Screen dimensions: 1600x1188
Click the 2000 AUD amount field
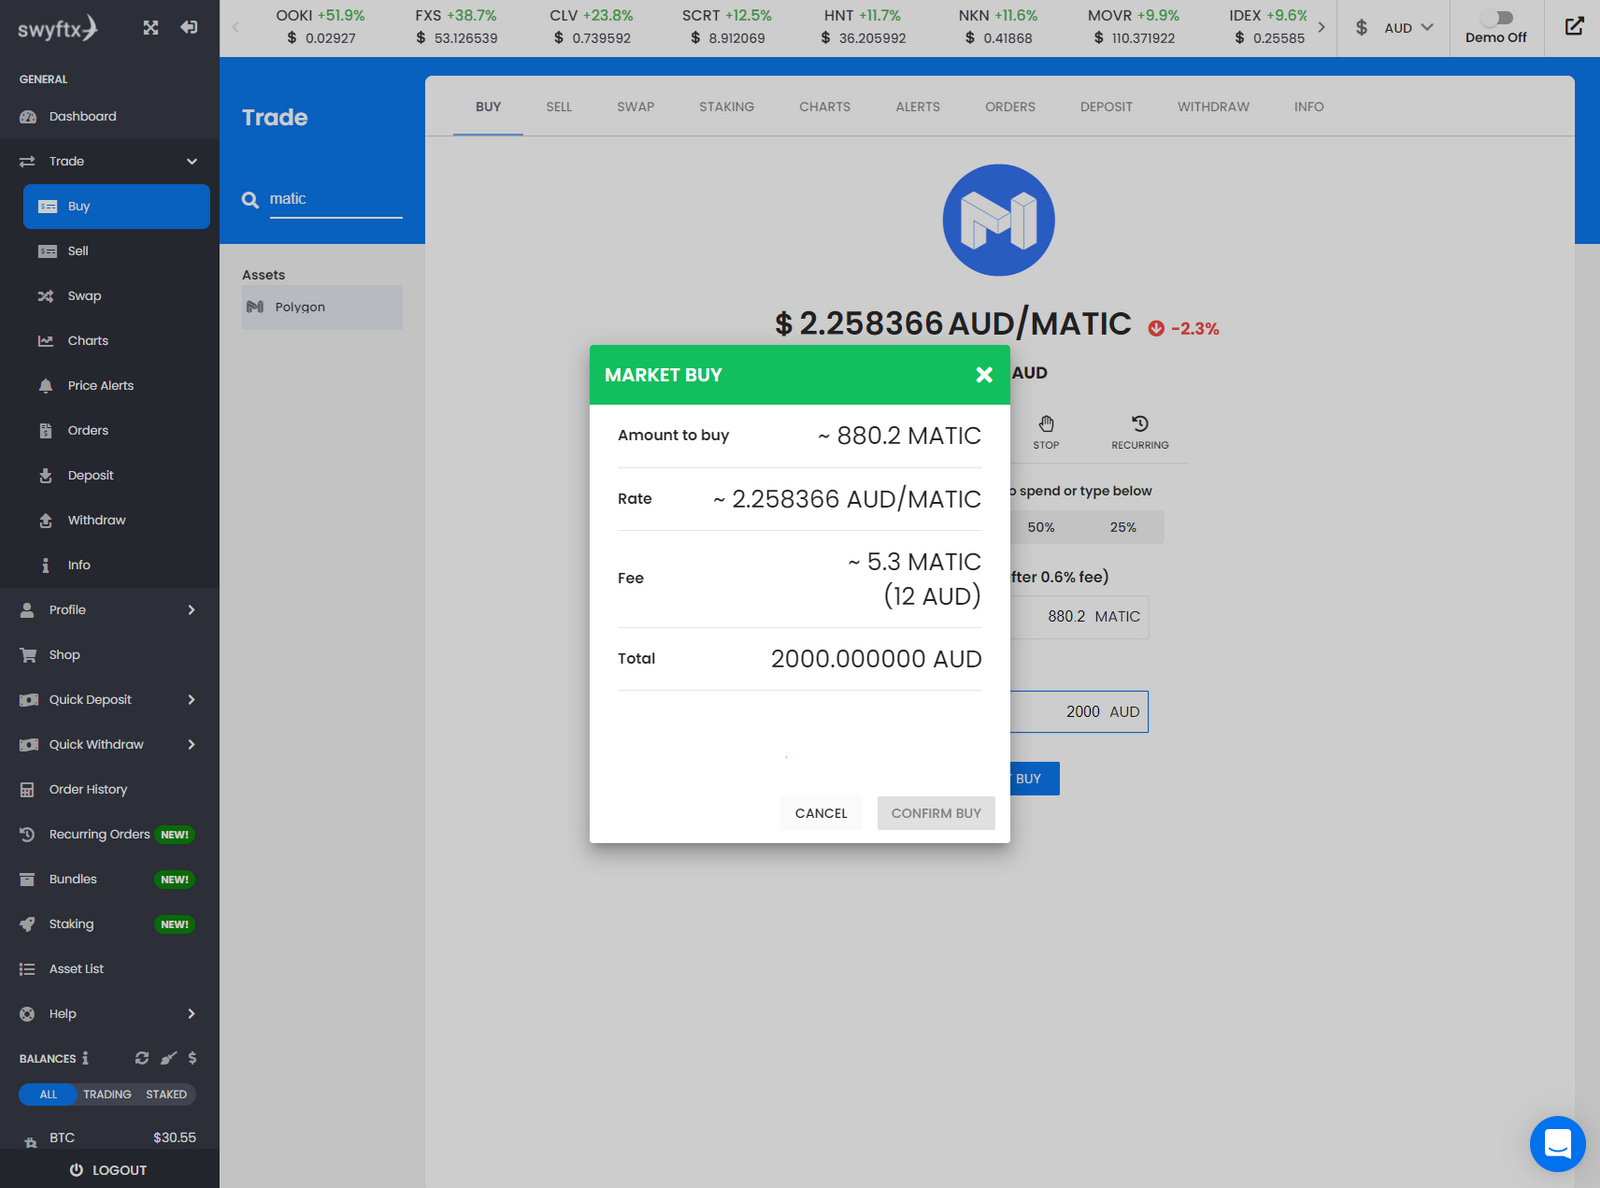pos(1078,712)
